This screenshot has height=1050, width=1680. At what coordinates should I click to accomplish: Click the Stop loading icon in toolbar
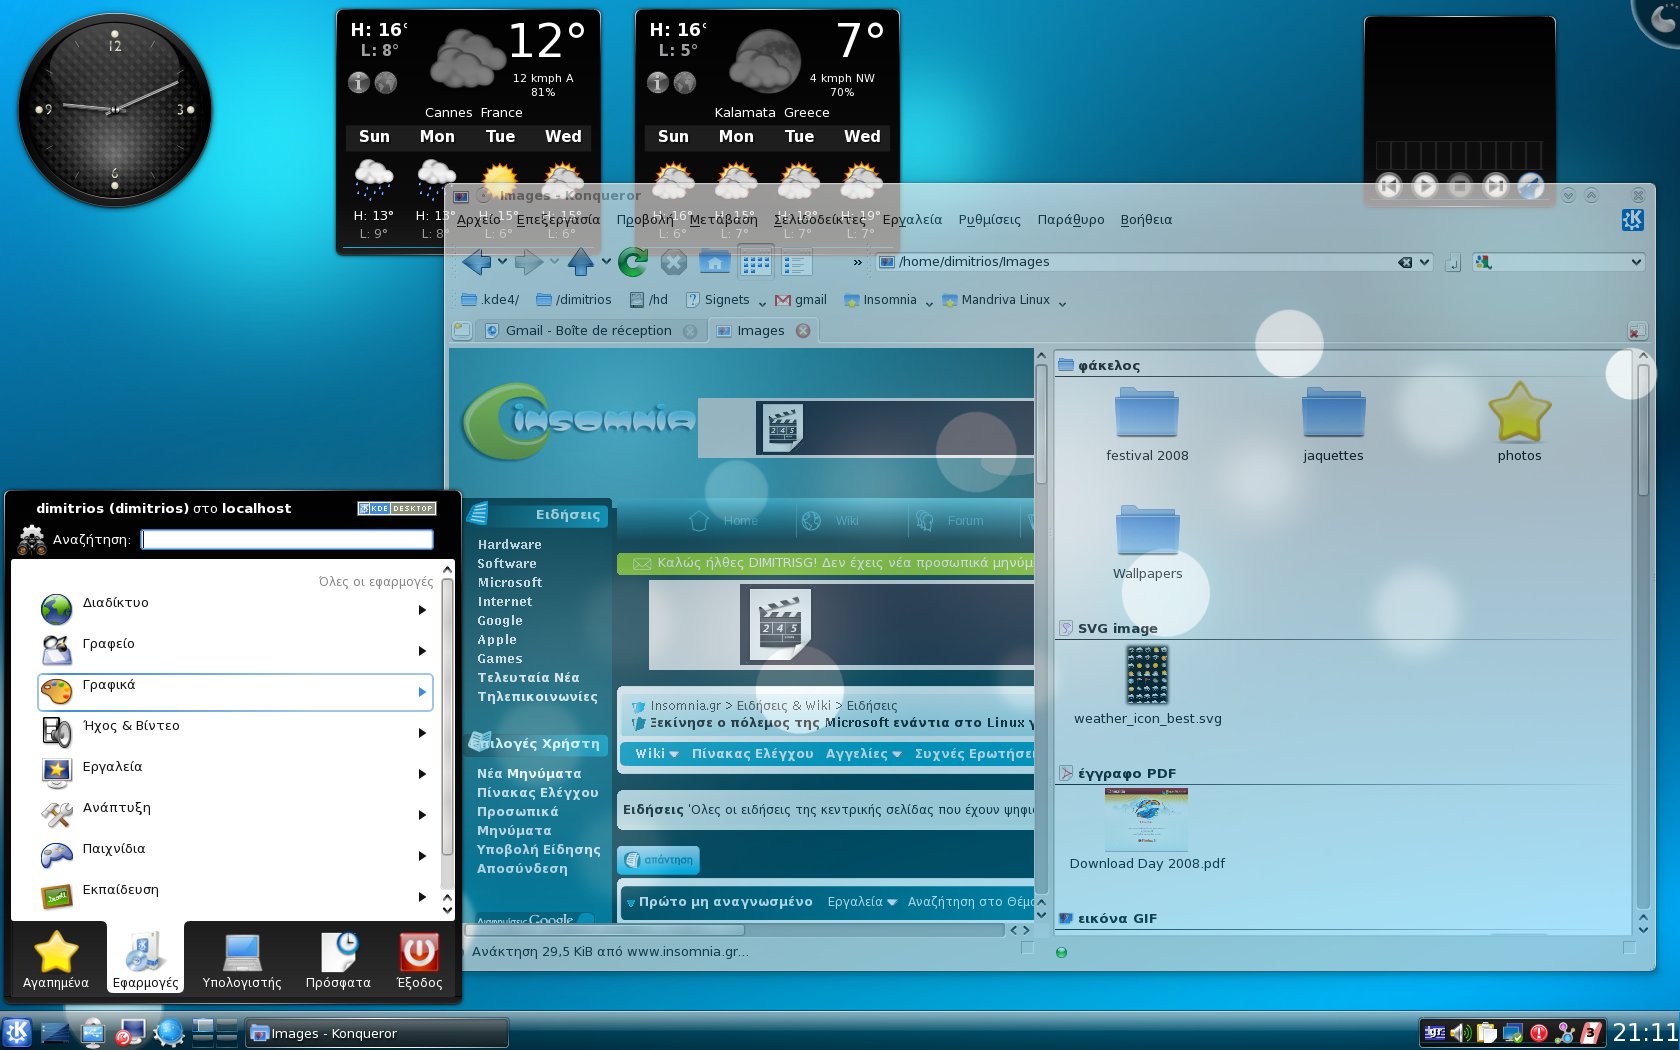coord(674,262)
